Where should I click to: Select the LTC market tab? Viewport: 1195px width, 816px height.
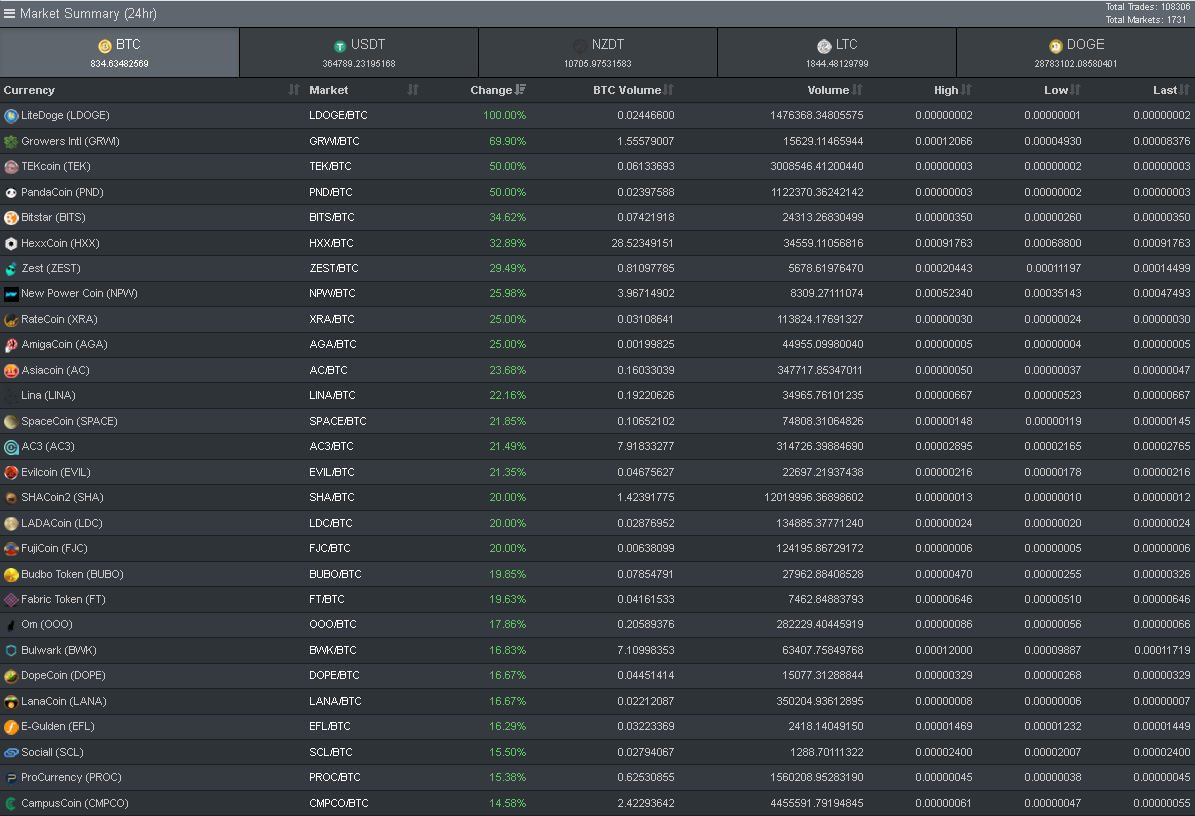pos(837,52)
